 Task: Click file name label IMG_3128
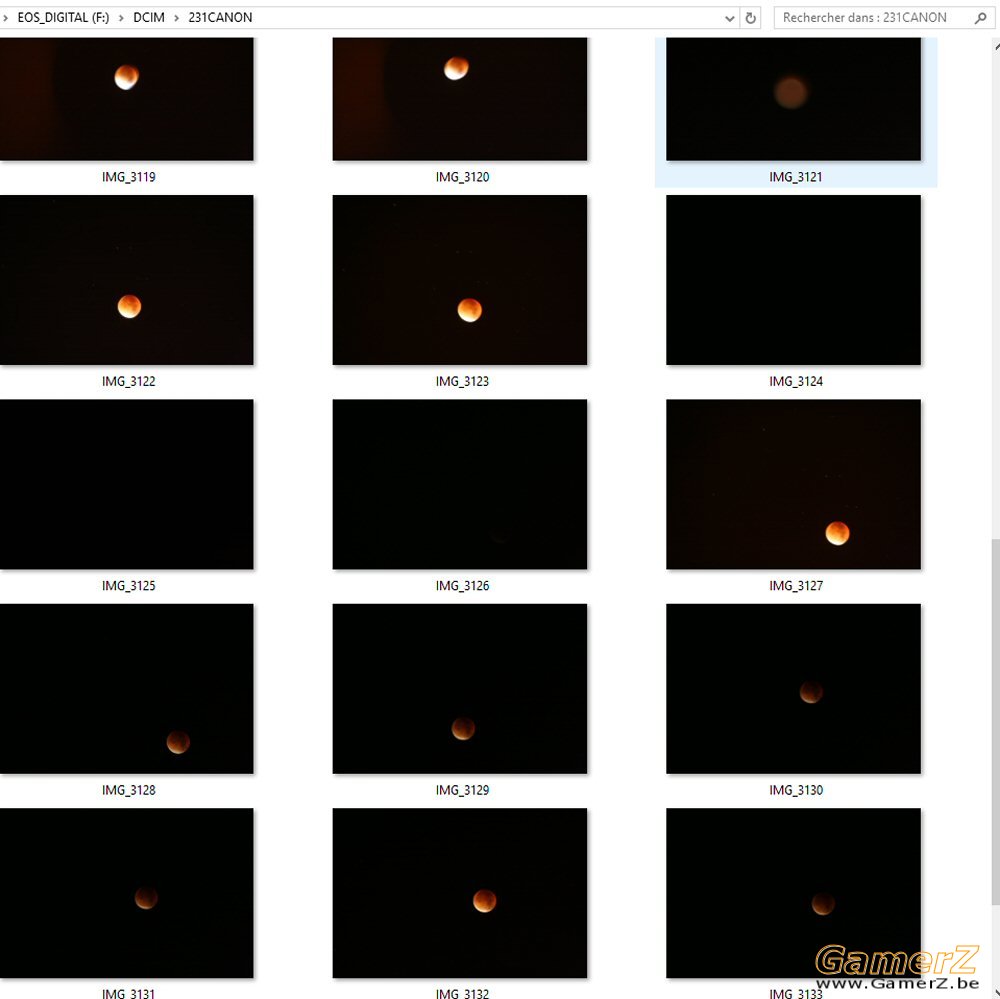pyautogui.click(x=129, y=790)
